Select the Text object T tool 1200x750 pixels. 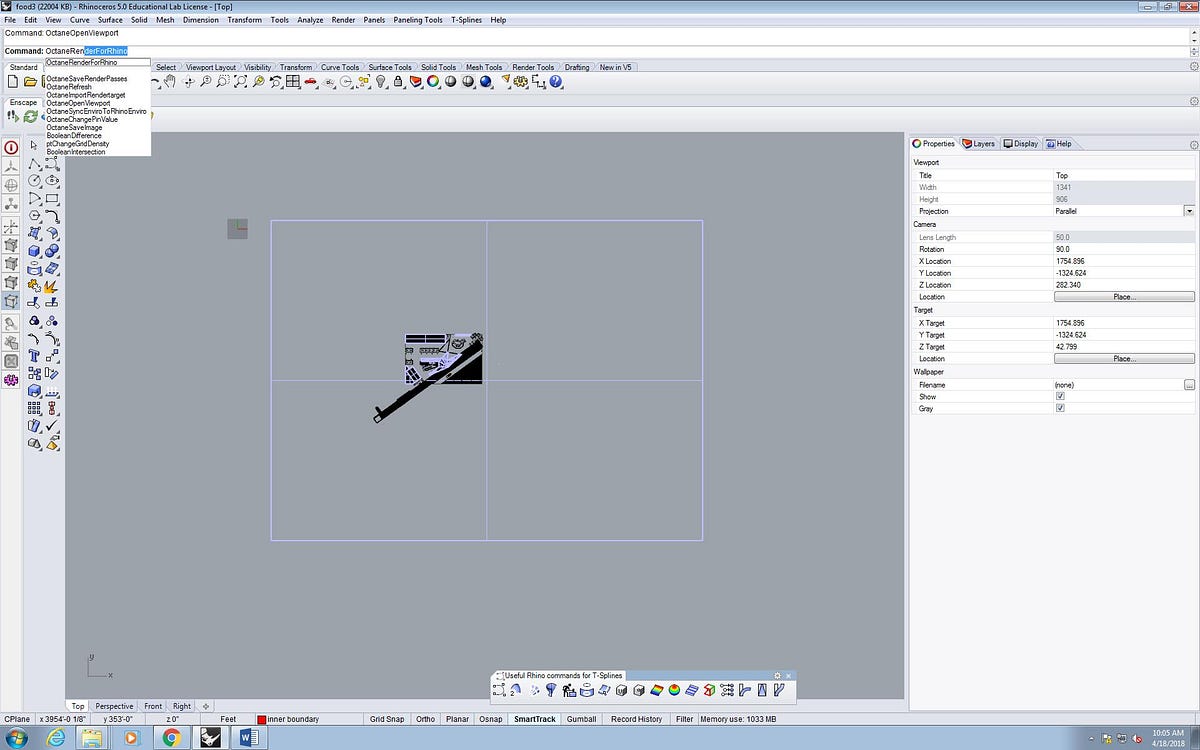pos(34,354)
